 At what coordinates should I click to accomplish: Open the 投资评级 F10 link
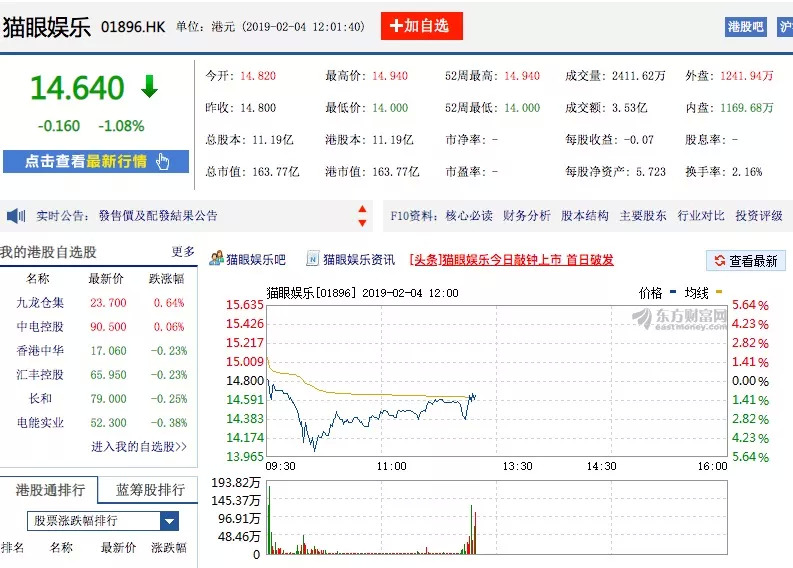(759, 216)
